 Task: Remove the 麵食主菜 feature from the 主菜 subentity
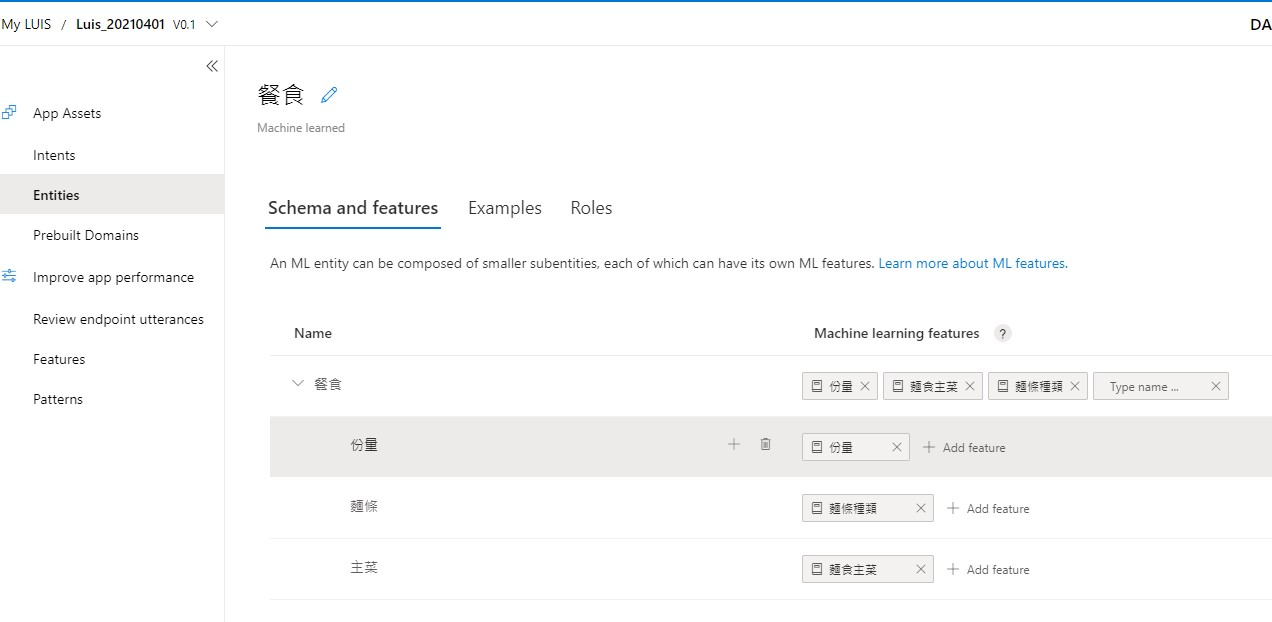(921, 569)
